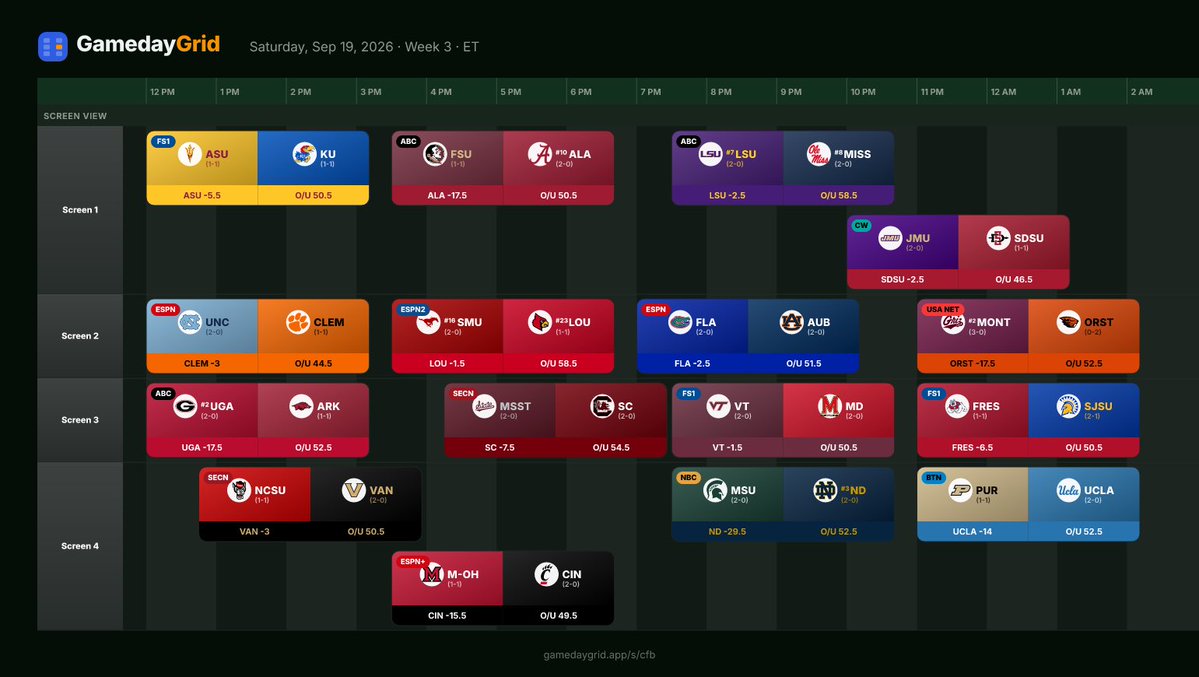Select the Screen 2 row label
1199x677 pixels.
80,336
